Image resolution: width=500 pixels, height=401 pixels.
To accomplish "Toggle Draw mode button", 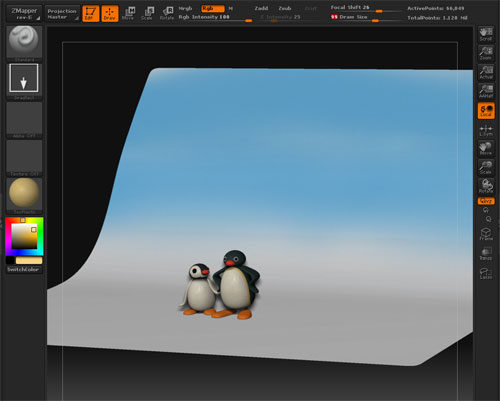I will pos(110,14).
